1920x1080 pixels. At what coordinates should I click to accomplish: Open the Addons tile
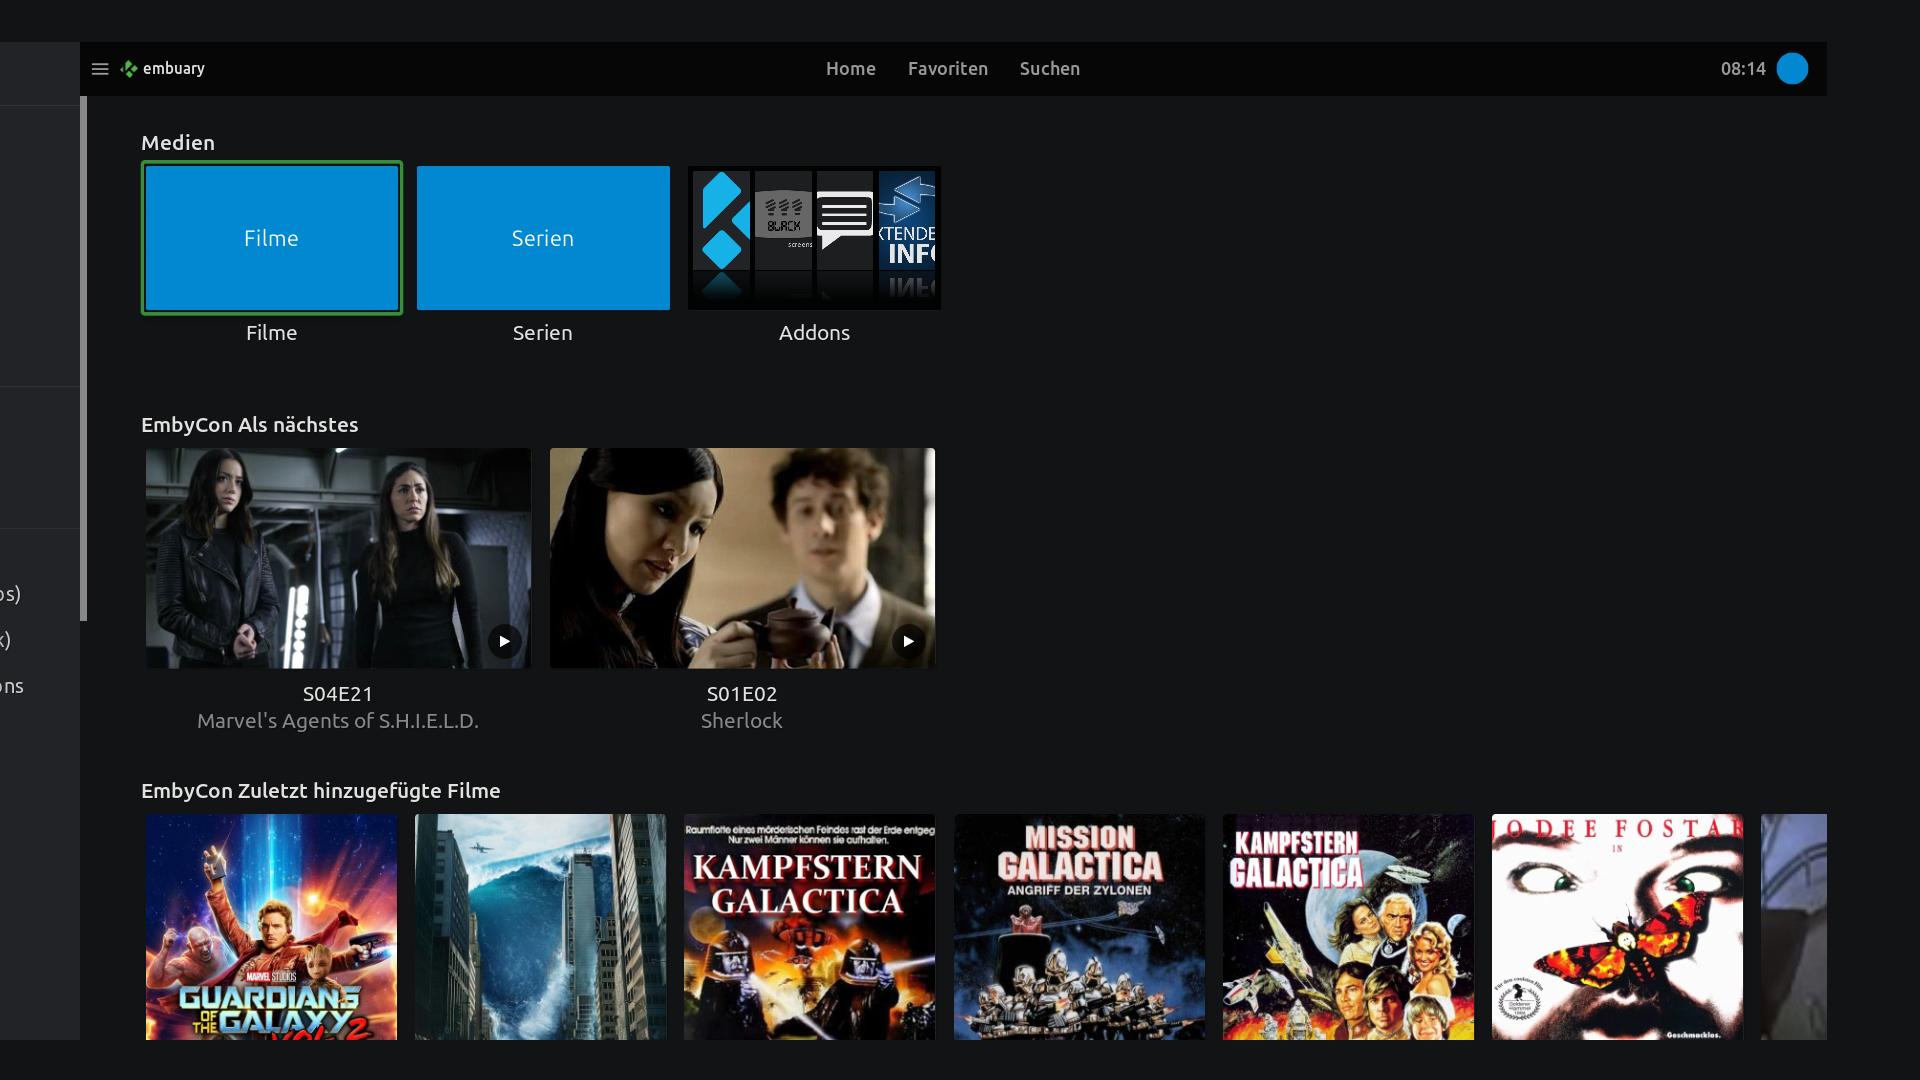click(814, 238)
